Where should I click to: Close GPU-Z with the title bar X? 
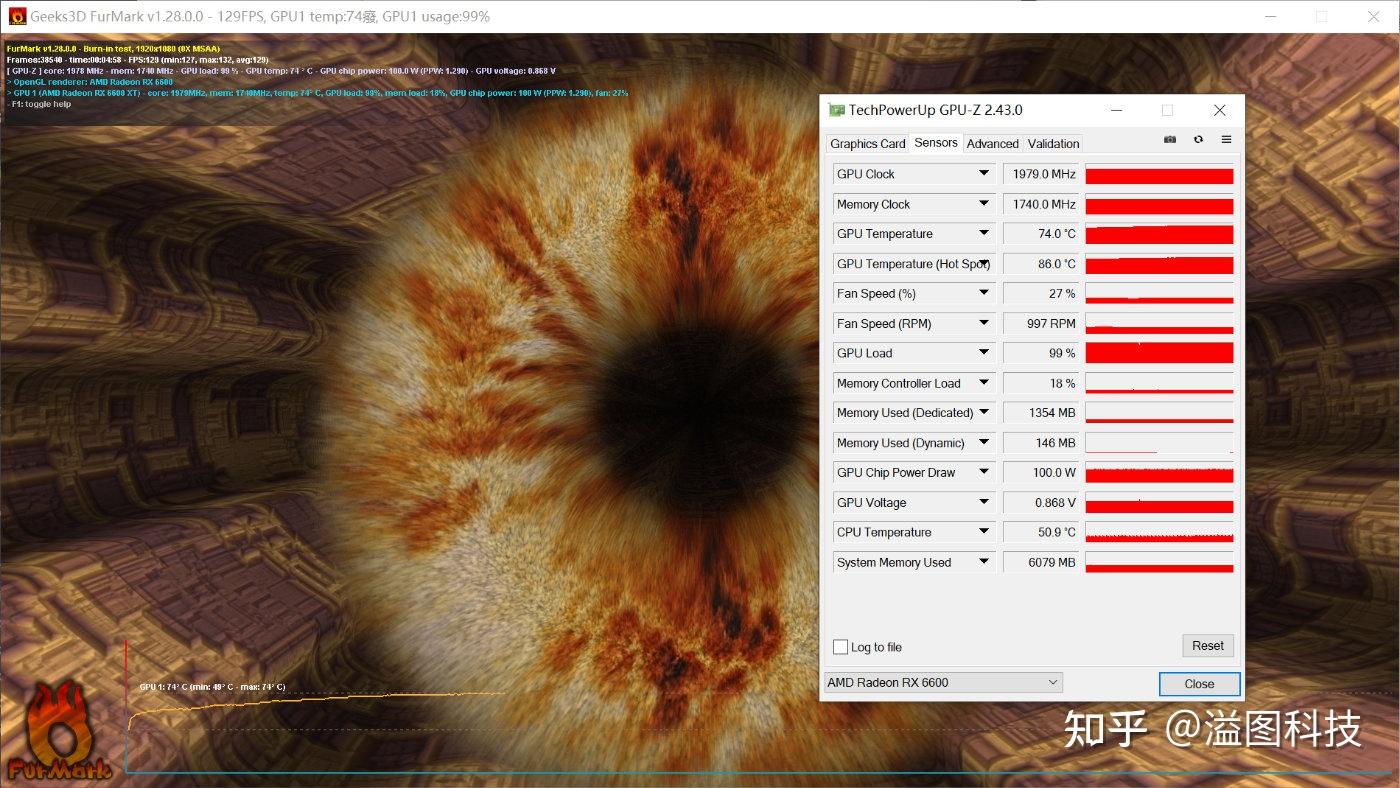[1219, 110]
